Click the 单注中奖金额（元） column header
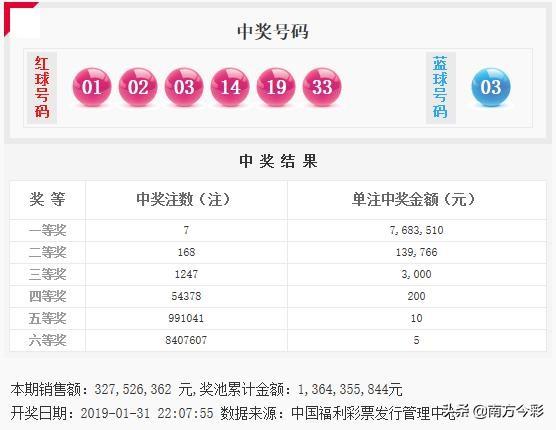This screenshot has width=556, height=430. tap(413, 199)
